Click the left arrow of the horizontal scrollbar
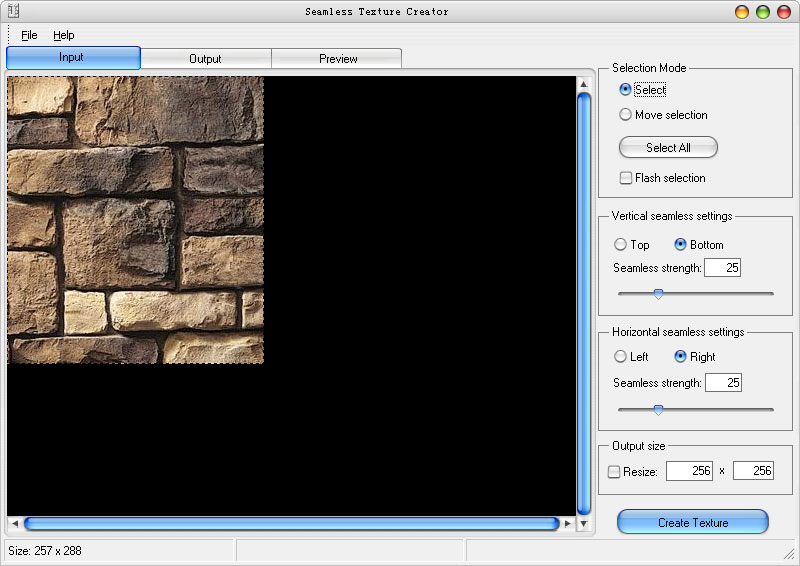This screenshot has width=800, height=566. click(x=14, y=523)
